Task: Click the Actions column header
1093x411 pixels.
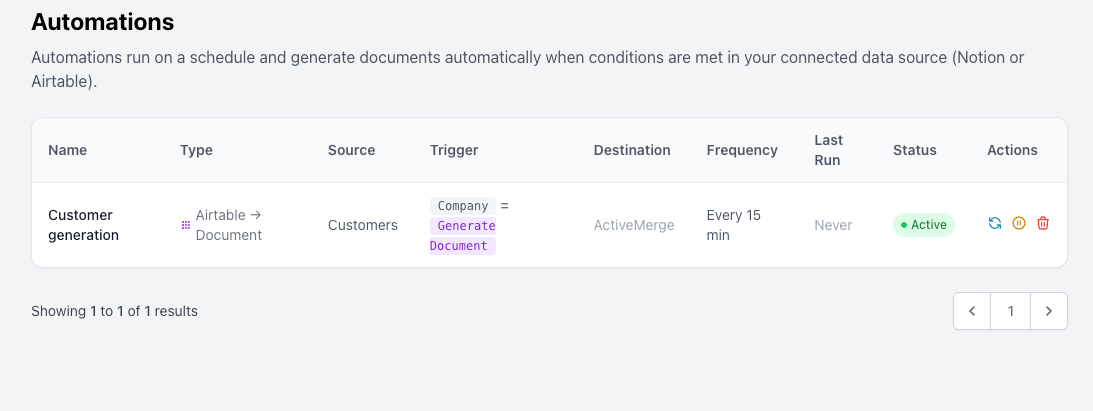Action: 1012,150
